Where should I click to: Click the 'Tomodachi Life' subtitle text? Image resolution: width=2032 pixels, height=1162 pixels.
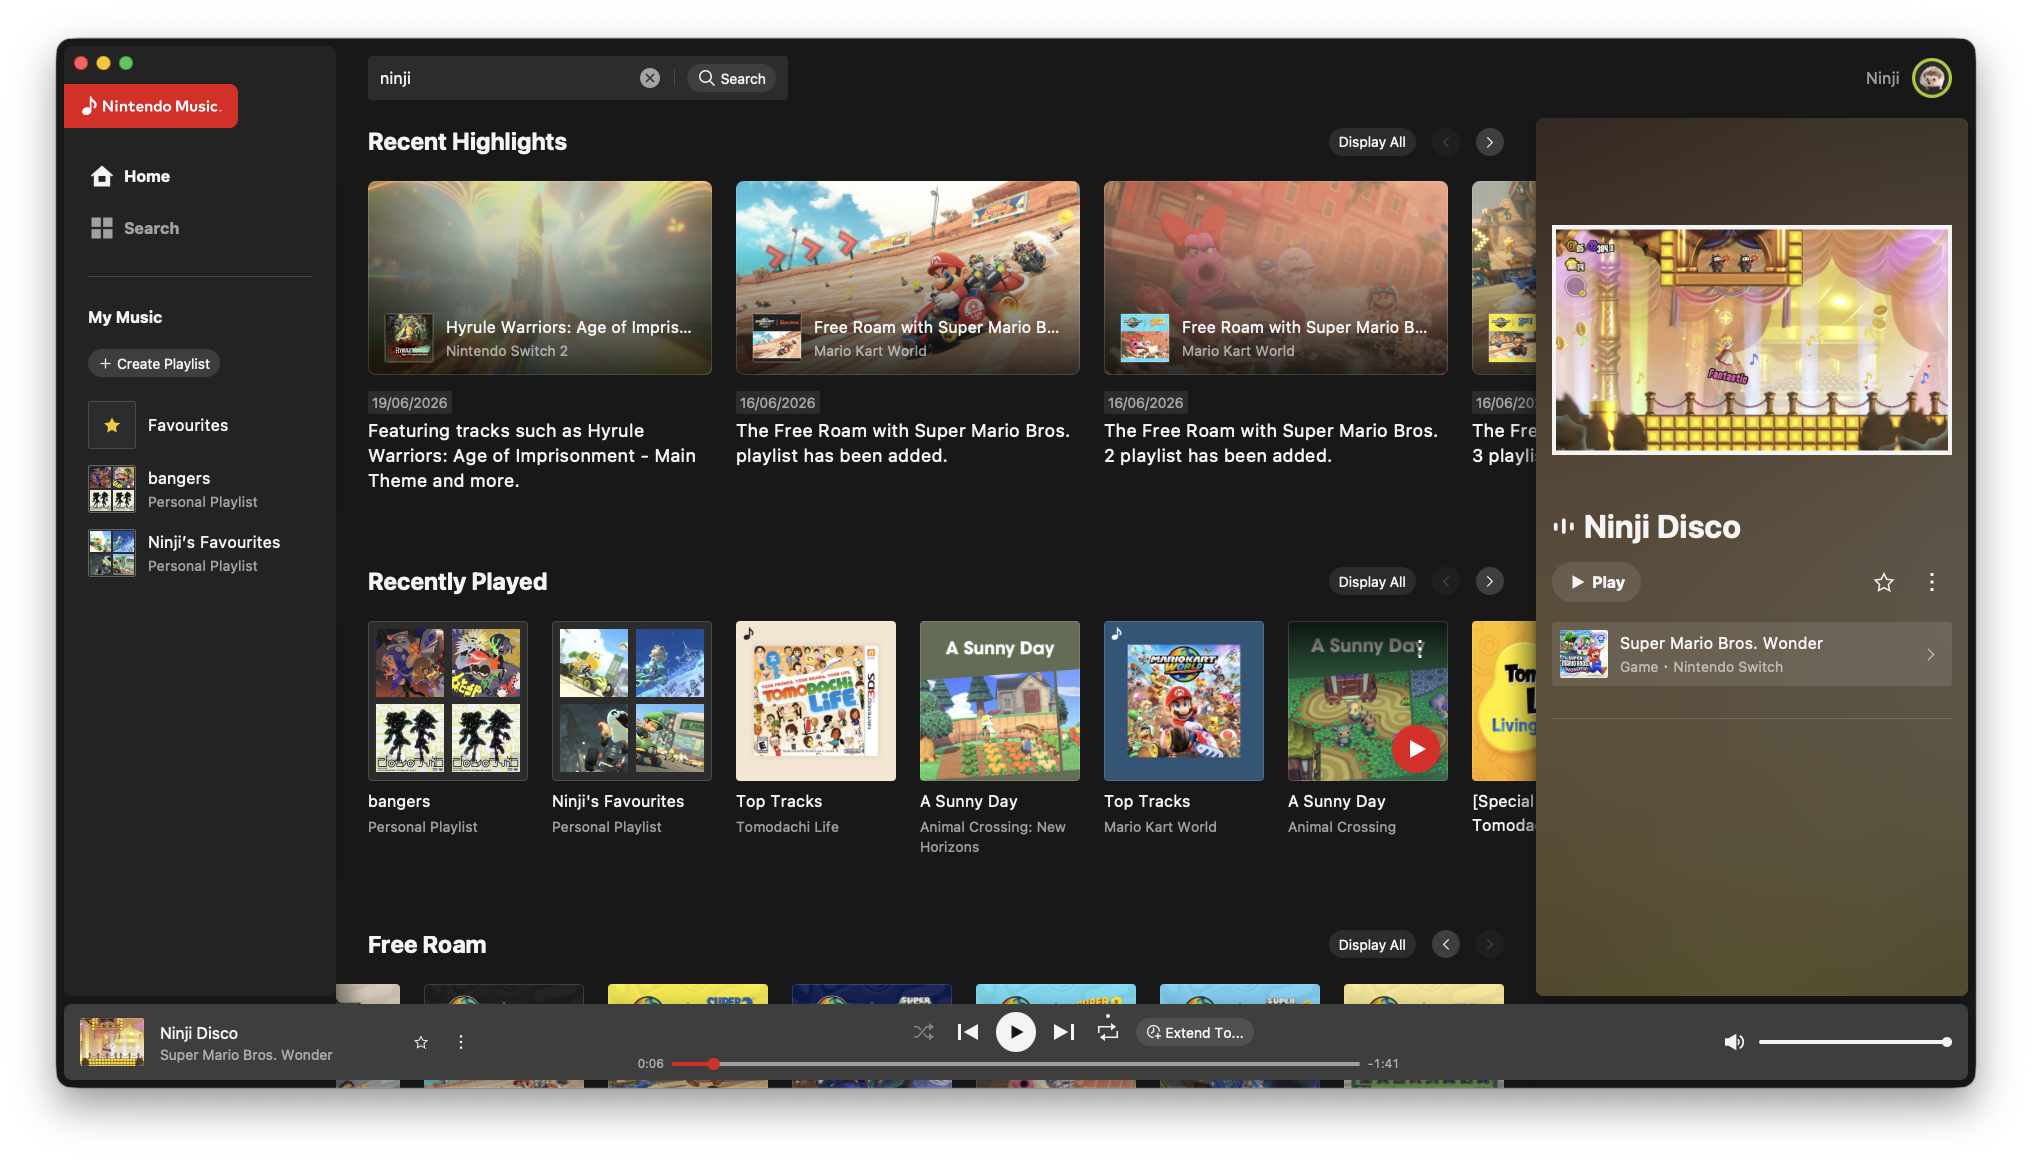click(x=787, y=827)
